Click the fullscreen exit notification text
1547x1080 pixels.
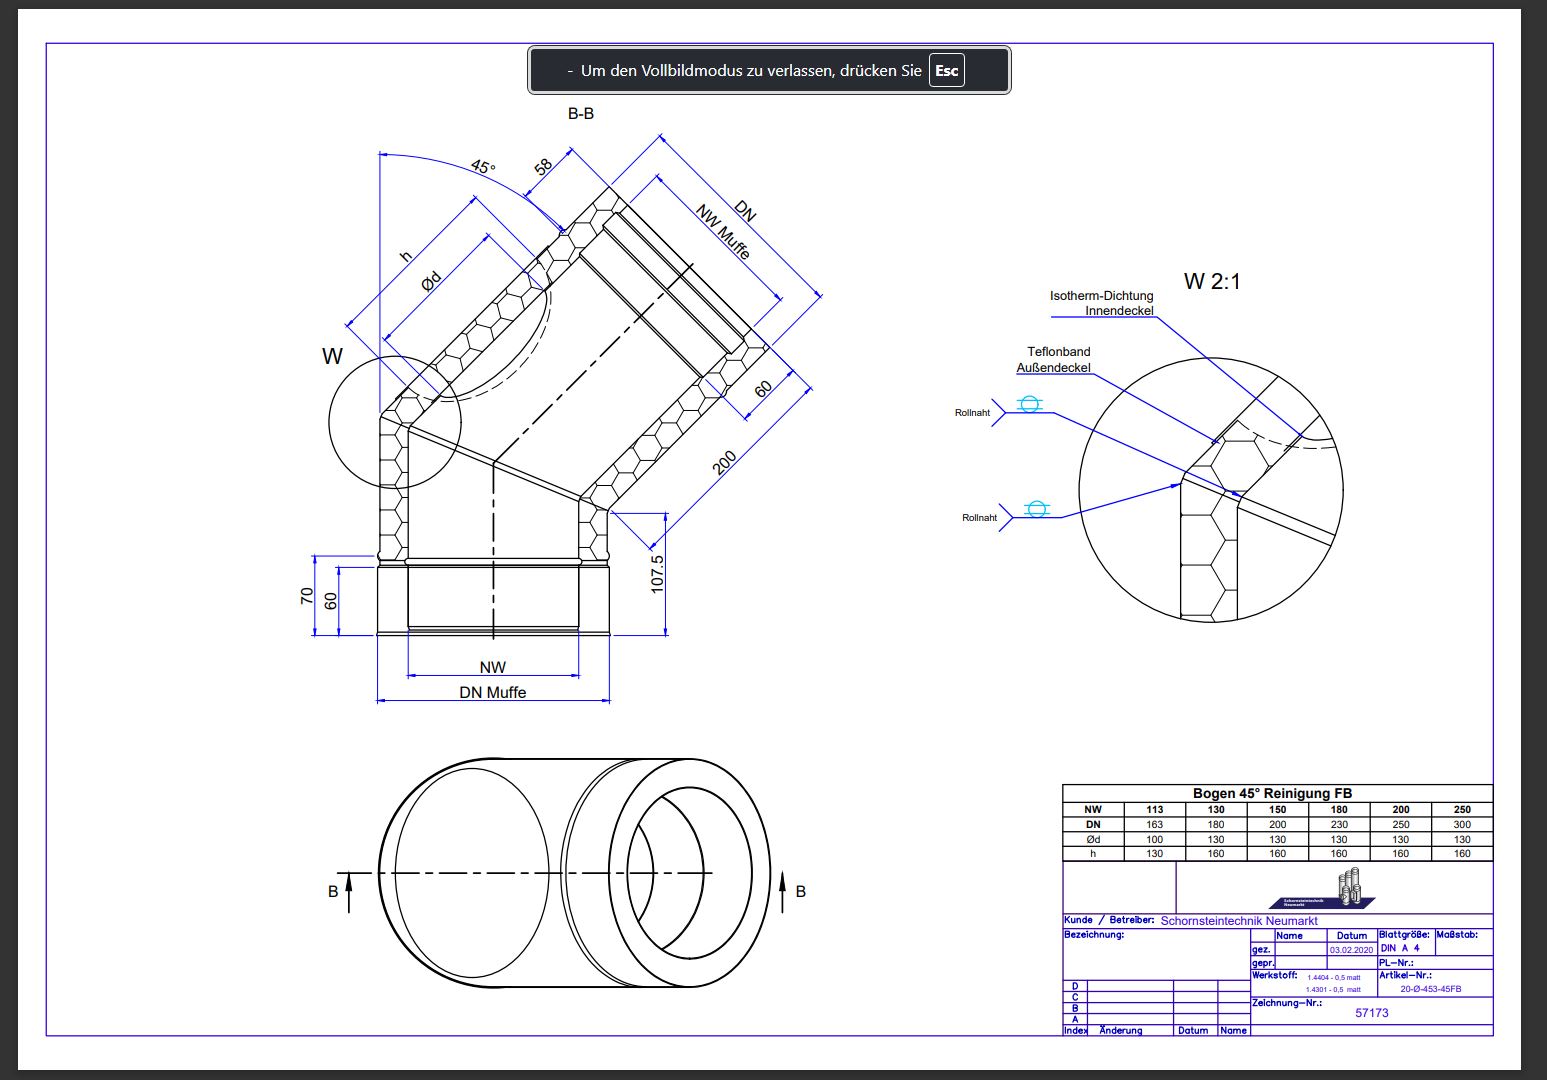click(x=750, y=71)
